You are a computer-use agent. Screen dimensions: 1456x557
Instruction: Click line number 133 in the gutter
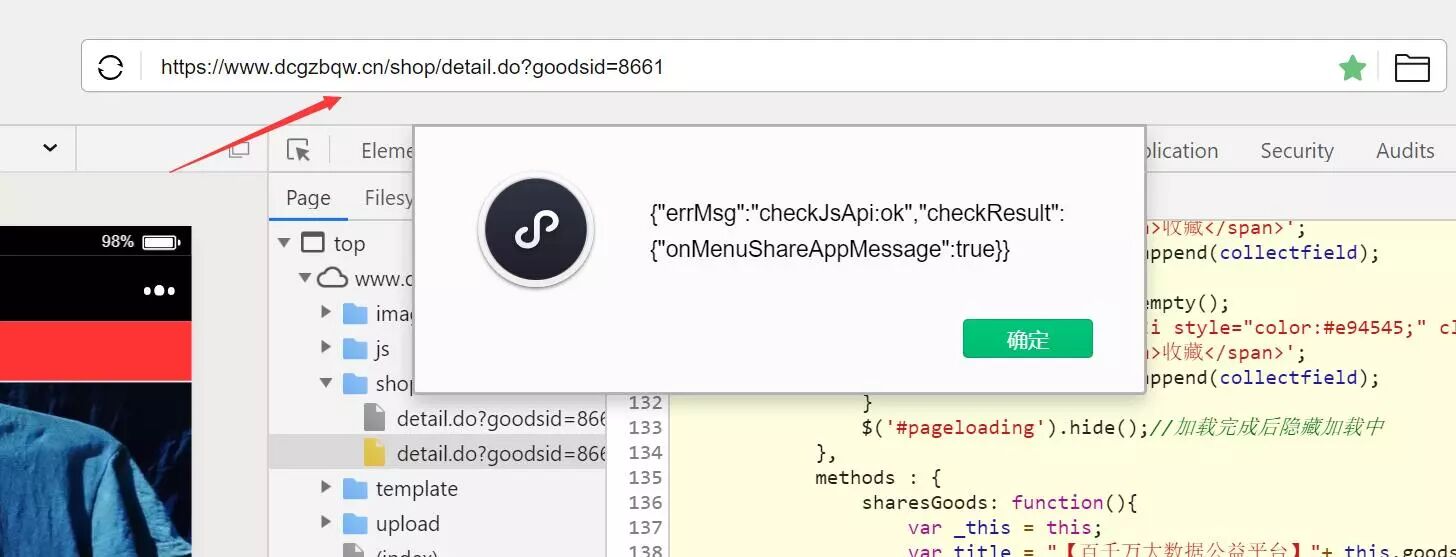(x=646, y=427)
